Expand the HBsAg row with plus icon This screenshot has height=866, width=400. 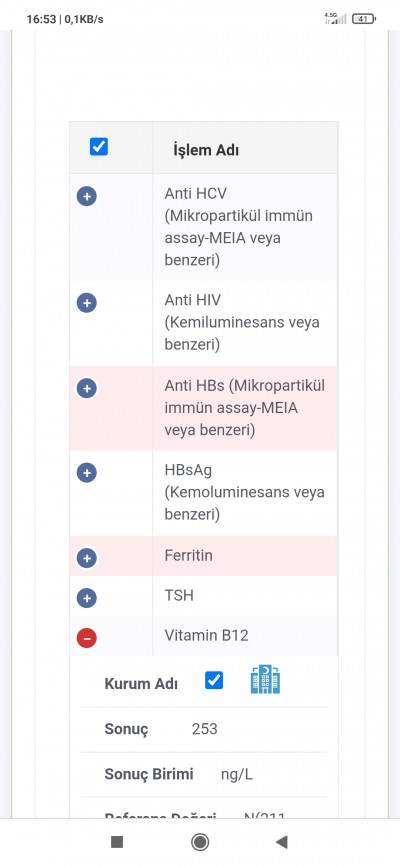pos(87,473)
